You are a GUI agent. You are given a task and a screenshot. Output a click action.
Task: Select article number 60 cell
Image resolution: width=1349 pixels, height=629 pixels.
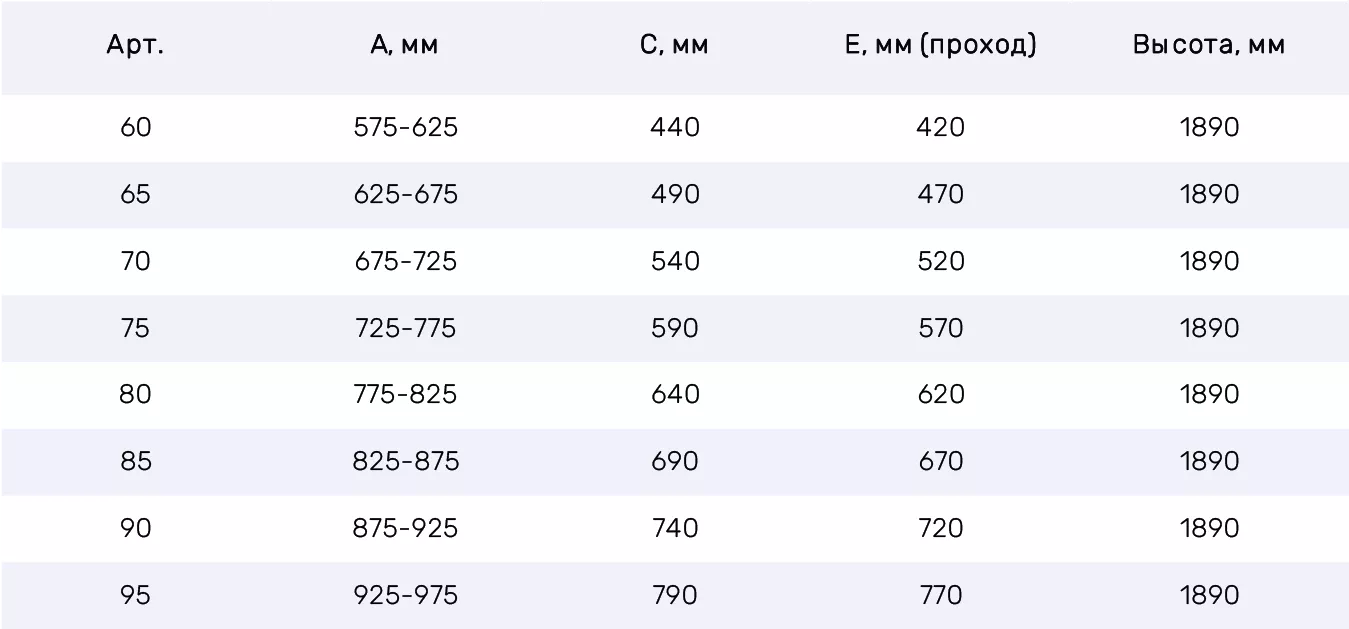135,128
